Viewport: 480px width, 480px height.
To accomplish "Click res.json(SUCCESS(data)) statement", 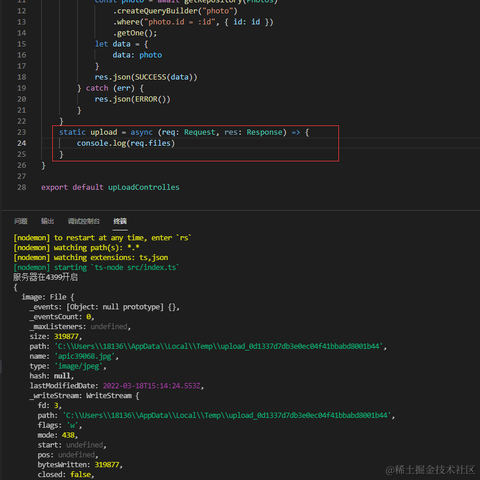I will (x=146, y=77).
